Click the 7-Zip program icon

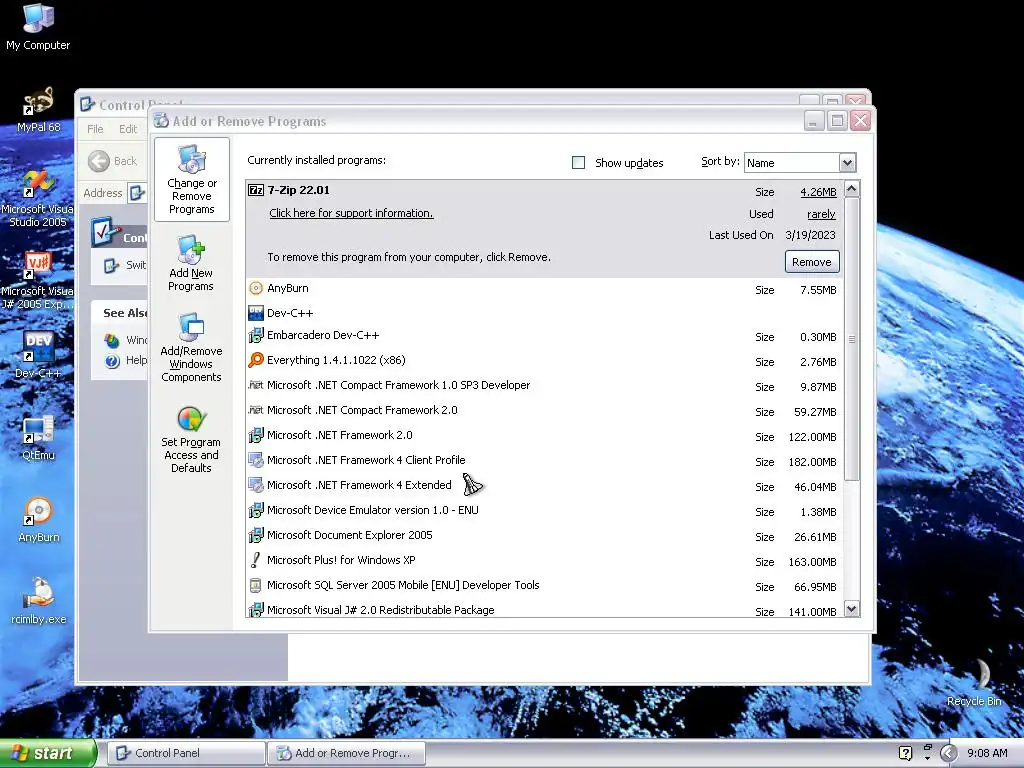tap(255, 190)
